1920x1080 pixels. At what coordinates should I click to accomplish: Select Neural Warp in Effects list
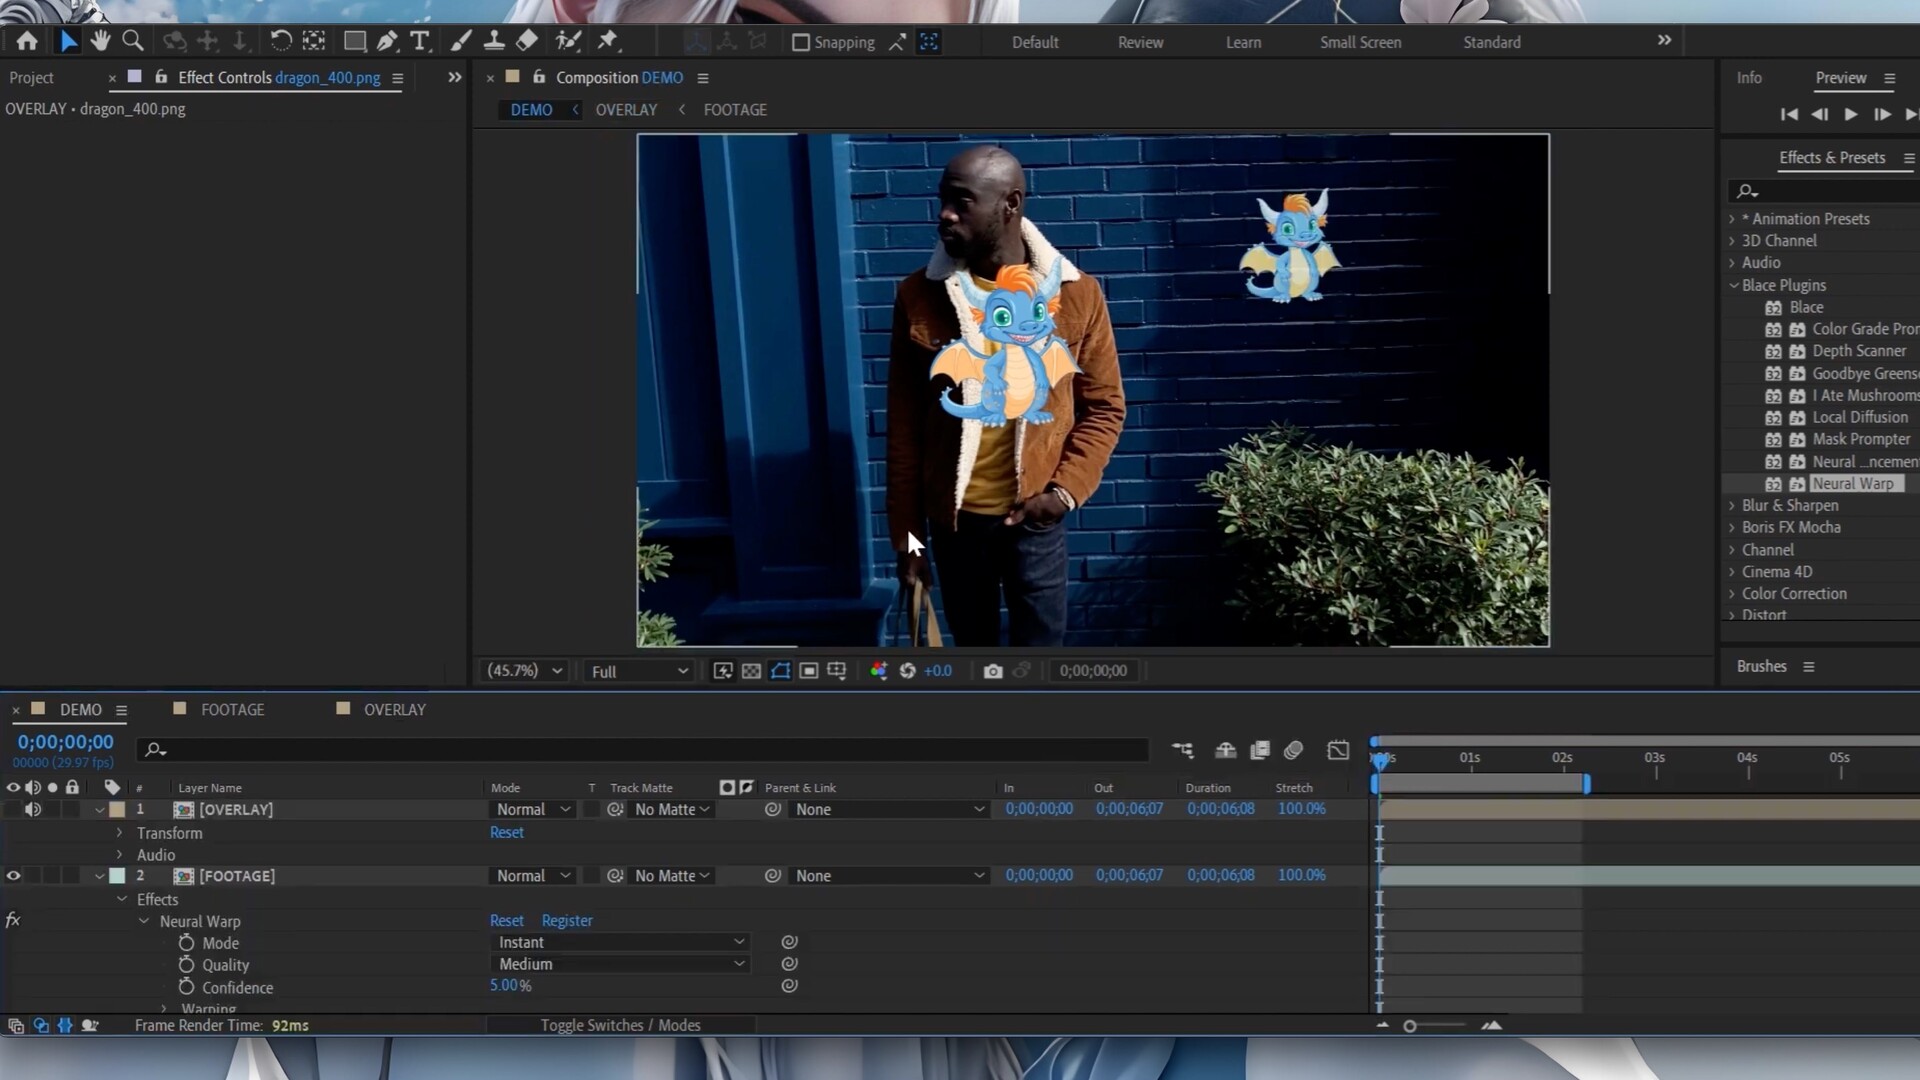coord(1852,483)
